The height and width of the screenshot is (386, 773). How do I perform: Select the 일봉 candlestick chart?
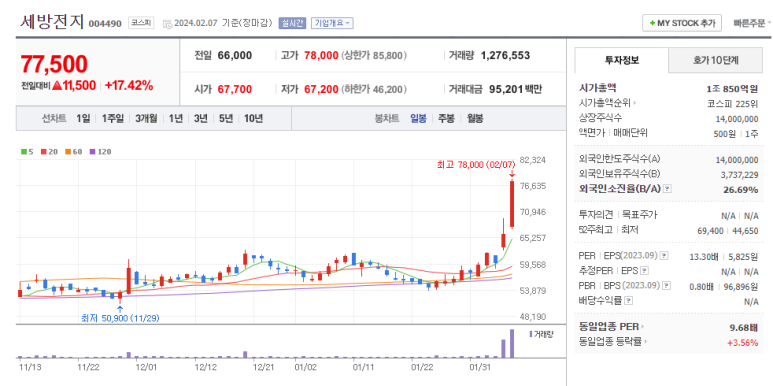419,118
